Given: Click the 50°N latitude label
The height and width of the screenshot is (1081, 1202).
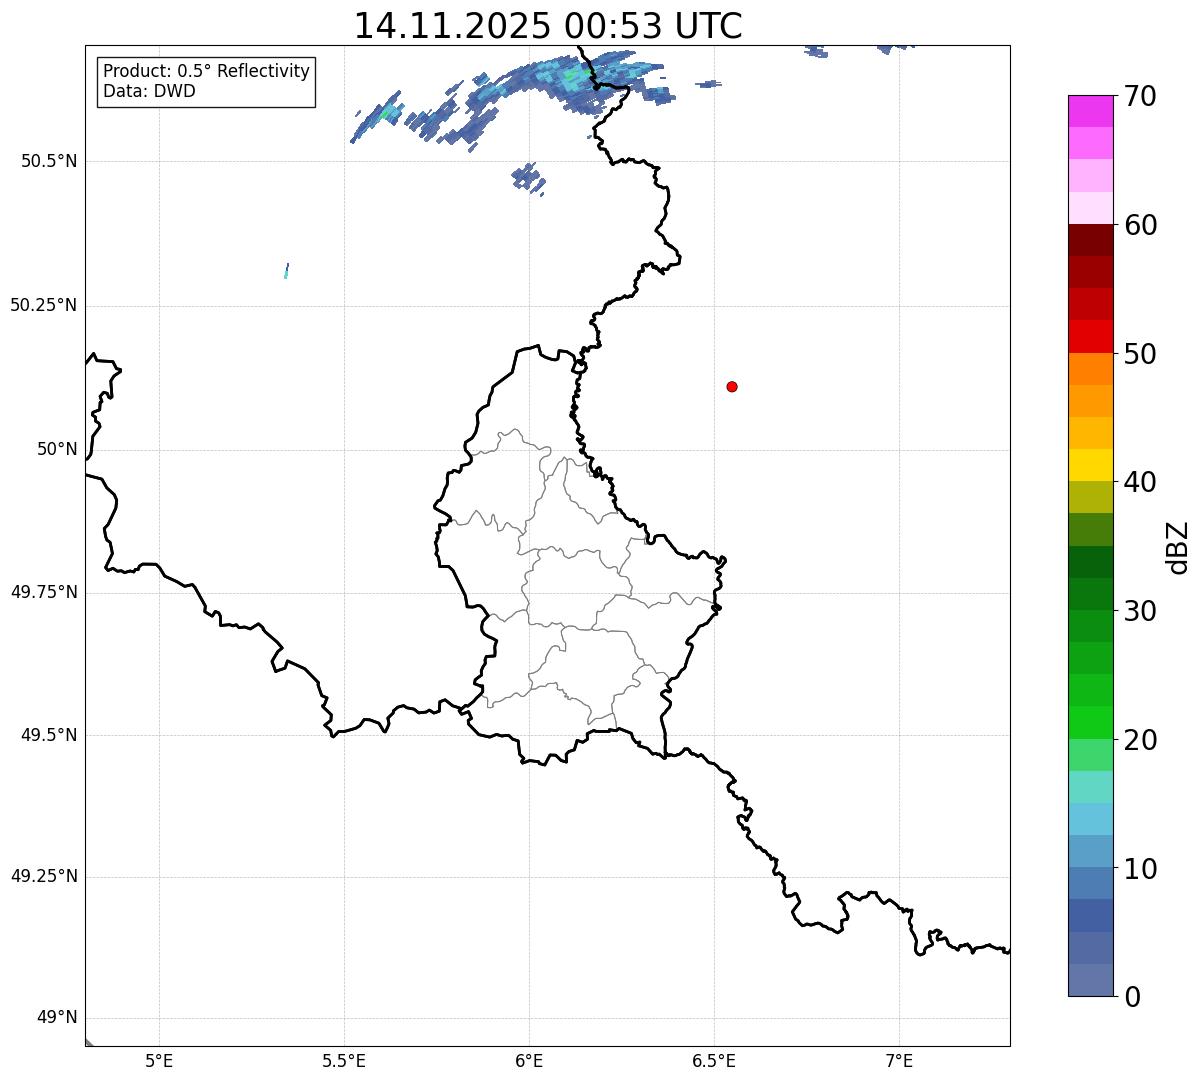Looking at the screenshot, I should 57,449.
